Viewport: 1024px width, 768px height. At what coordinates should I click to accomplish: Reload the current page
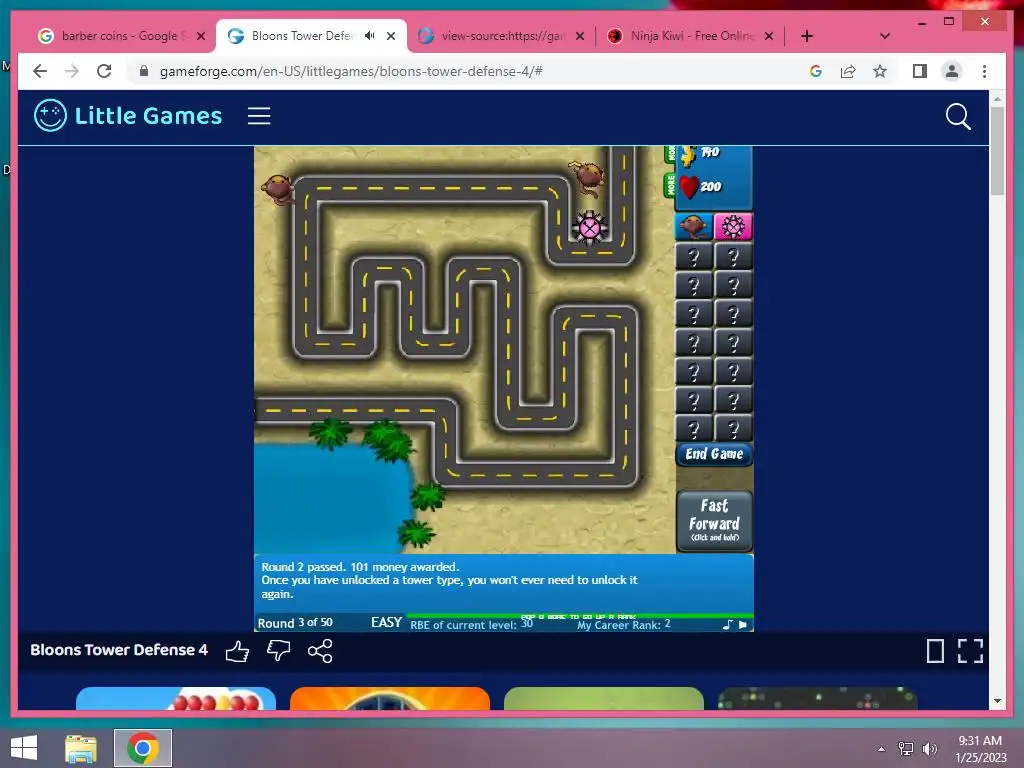[104, 71]
